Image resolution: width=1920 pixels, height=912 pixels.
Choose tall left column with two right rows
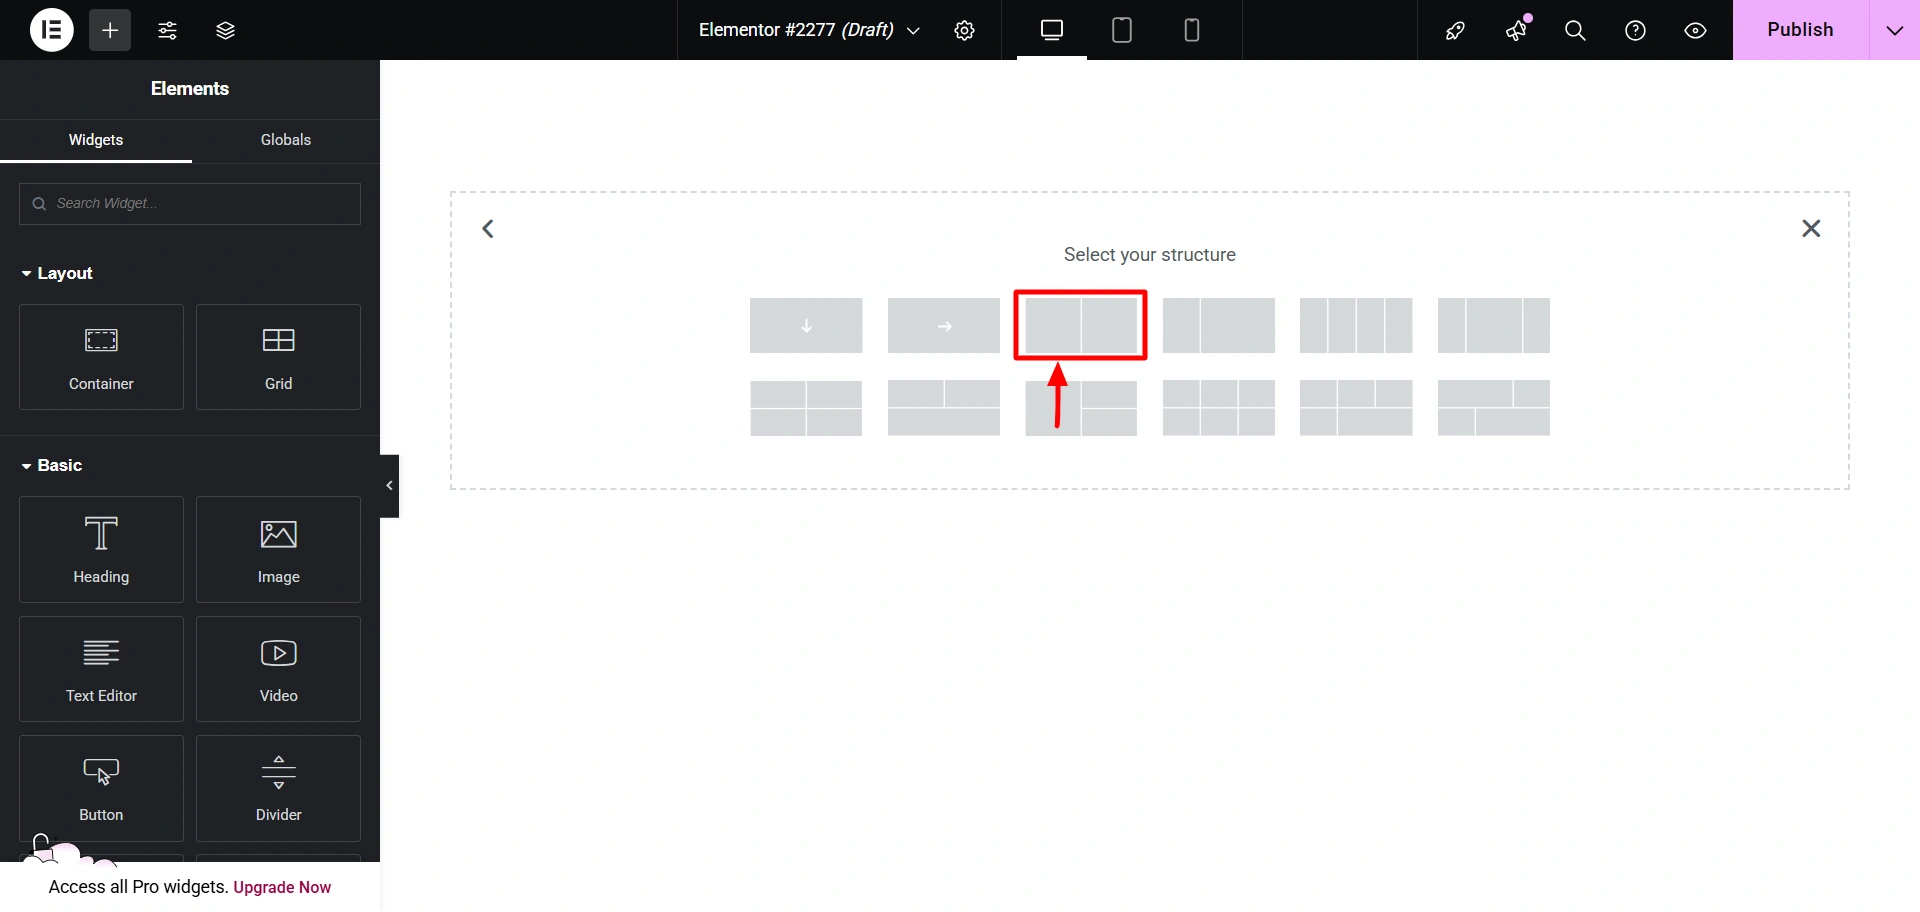pyautogui.click(x=1081, y=408)
